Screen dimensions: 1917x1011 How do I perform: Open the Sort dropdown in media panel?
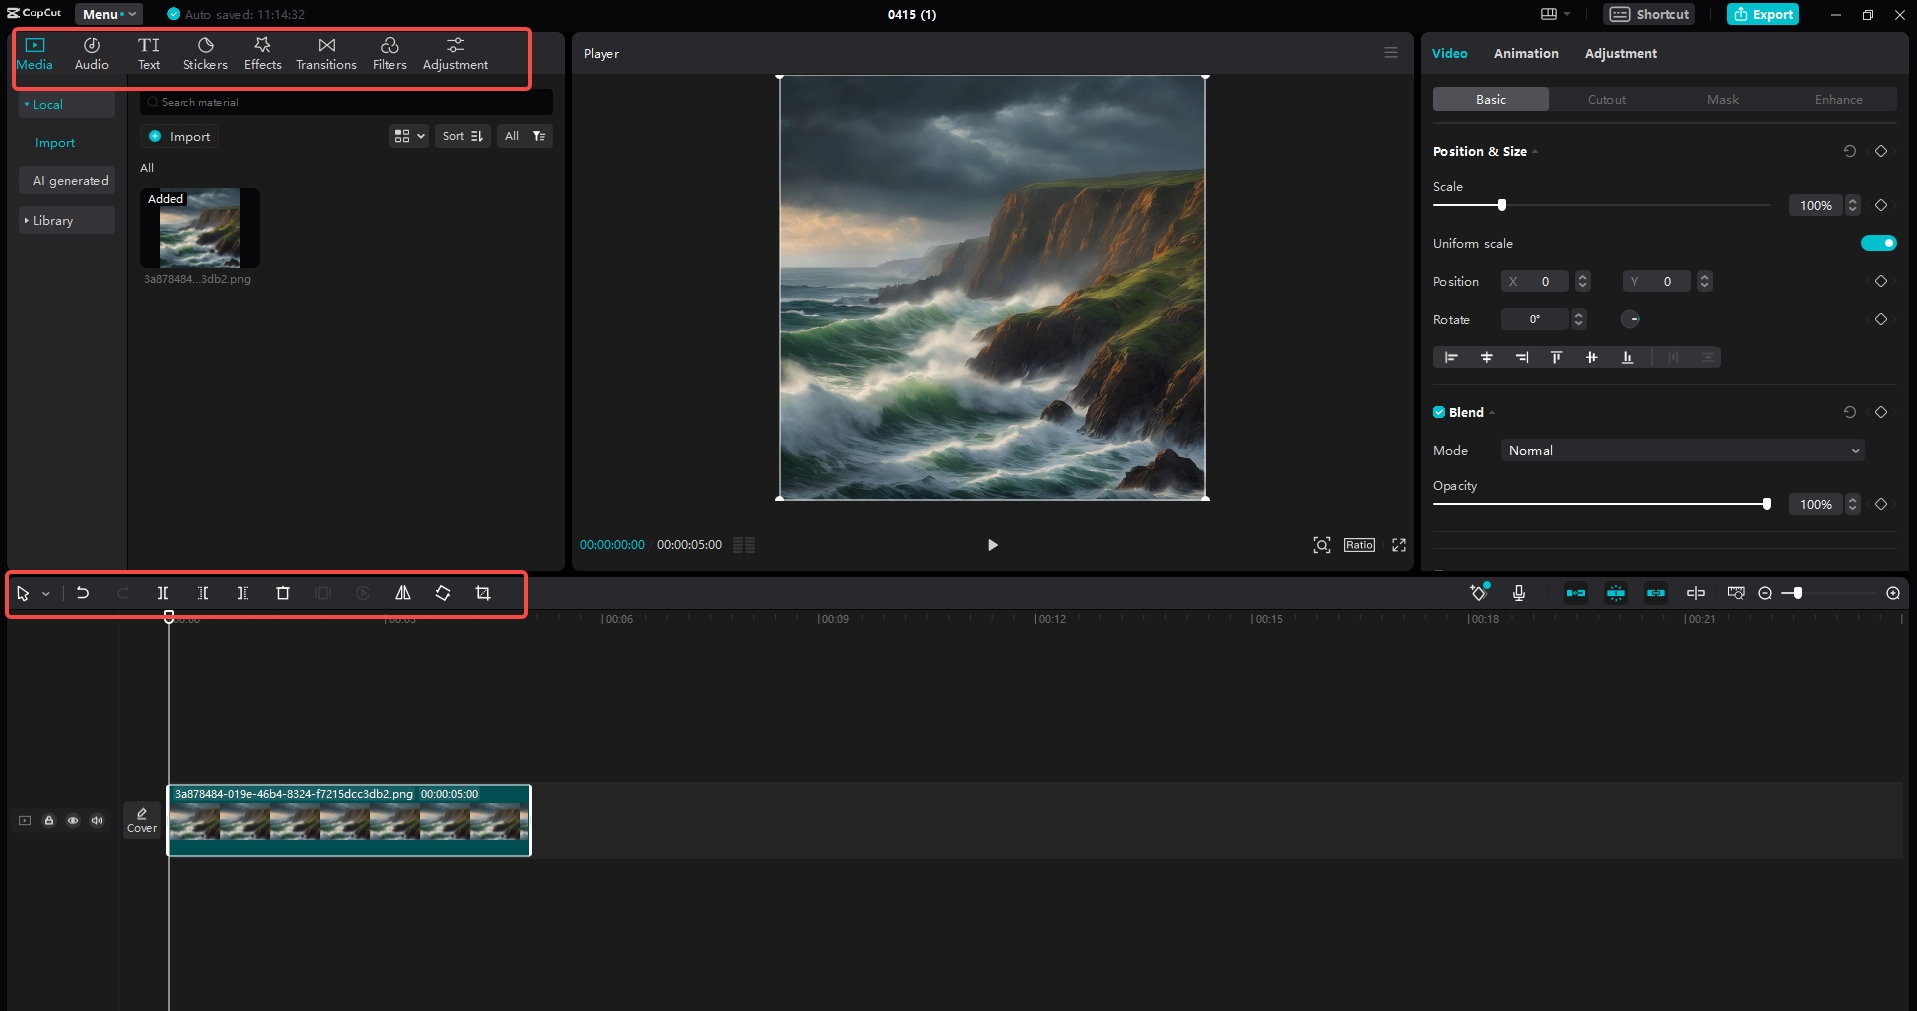point(461,136)
